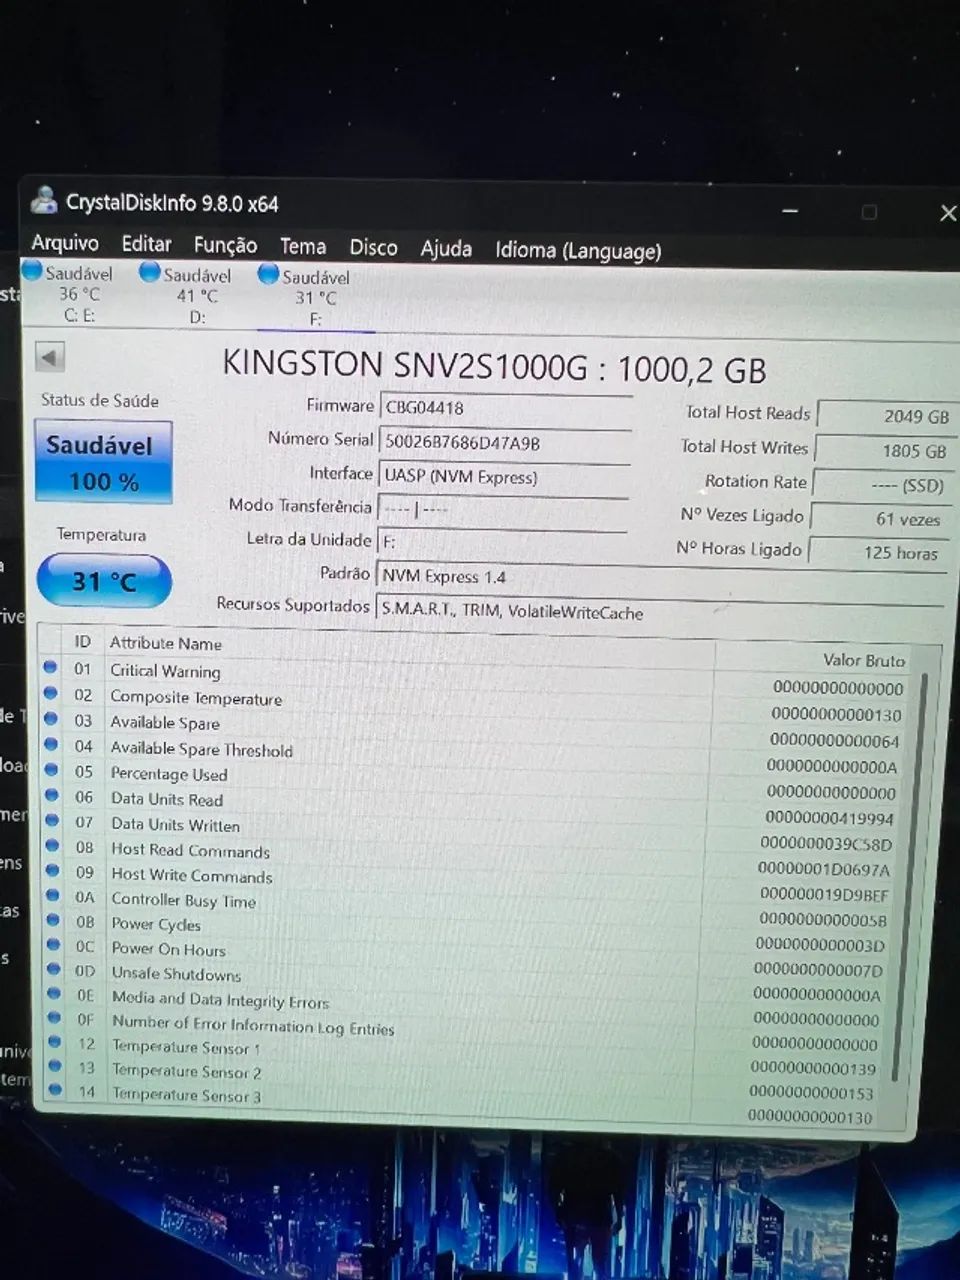Click the blue status dot for Host Write Commands
Viewport: 960px width, 1280px height.
tap(53, 871)
